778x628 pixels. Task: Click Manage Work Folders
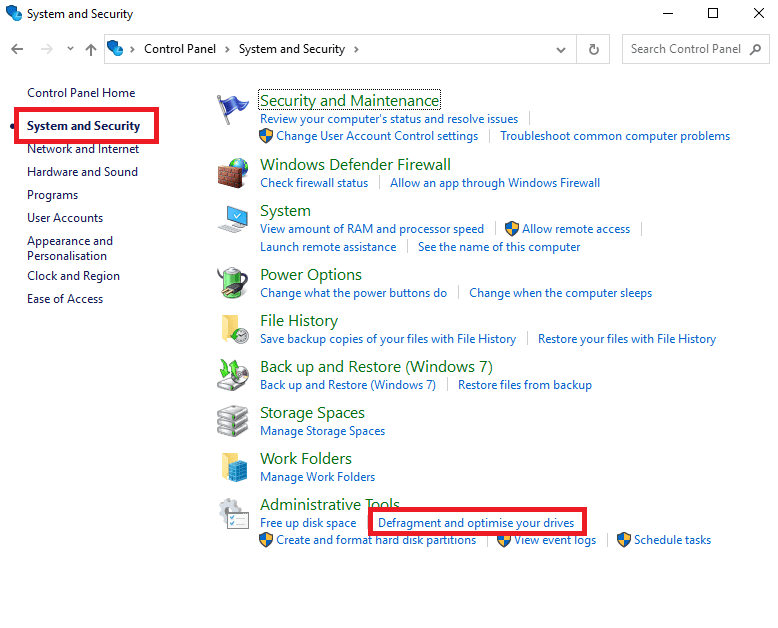[318, 477]
